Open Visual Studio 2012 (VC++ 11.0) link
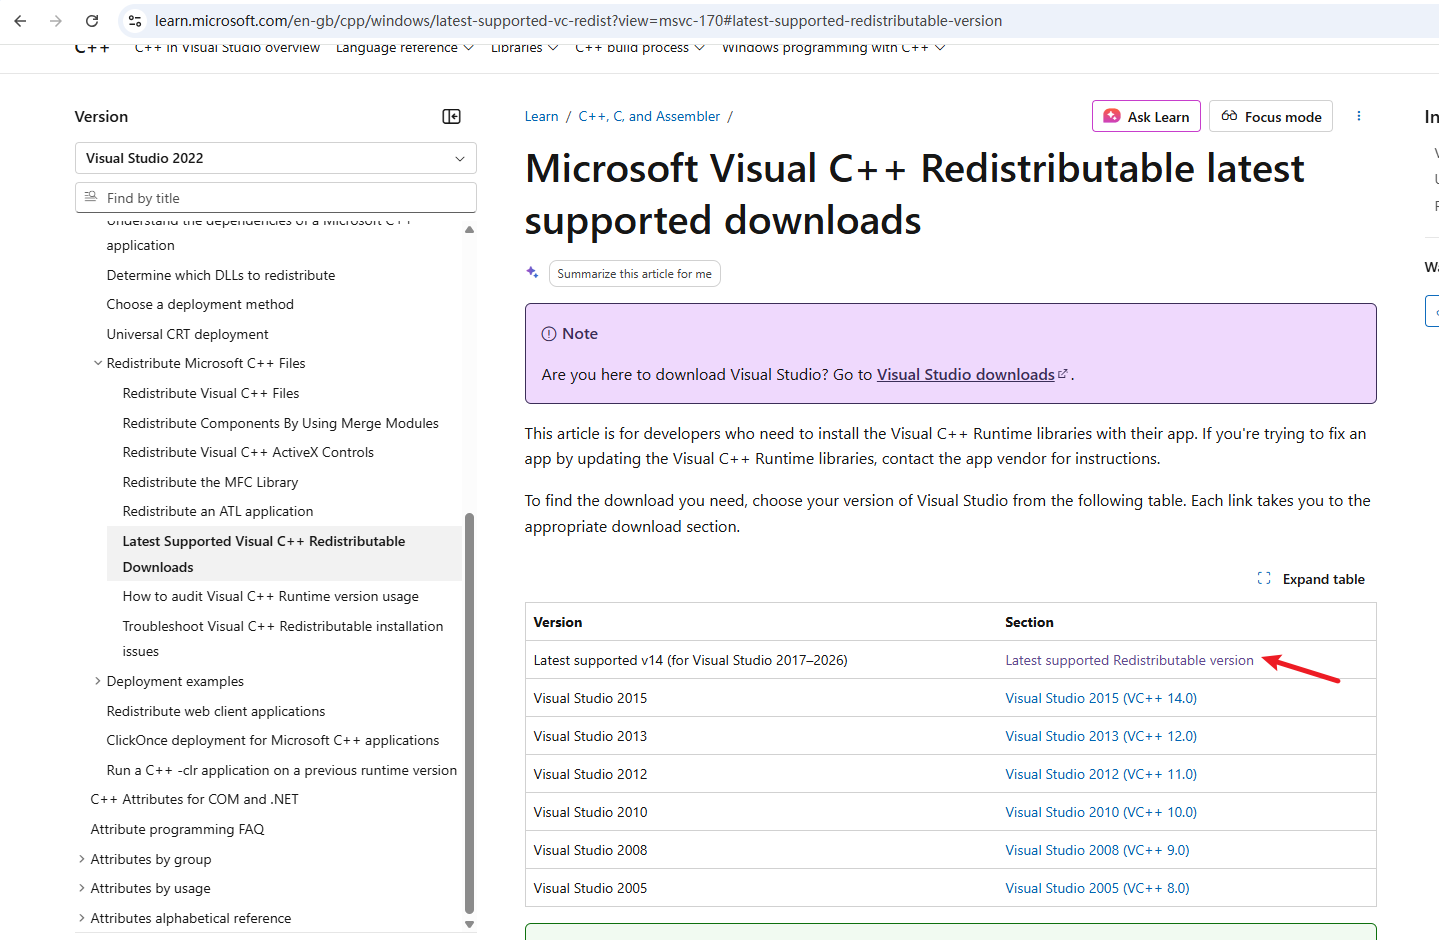1439x940 pixels. click(1101, 774)
